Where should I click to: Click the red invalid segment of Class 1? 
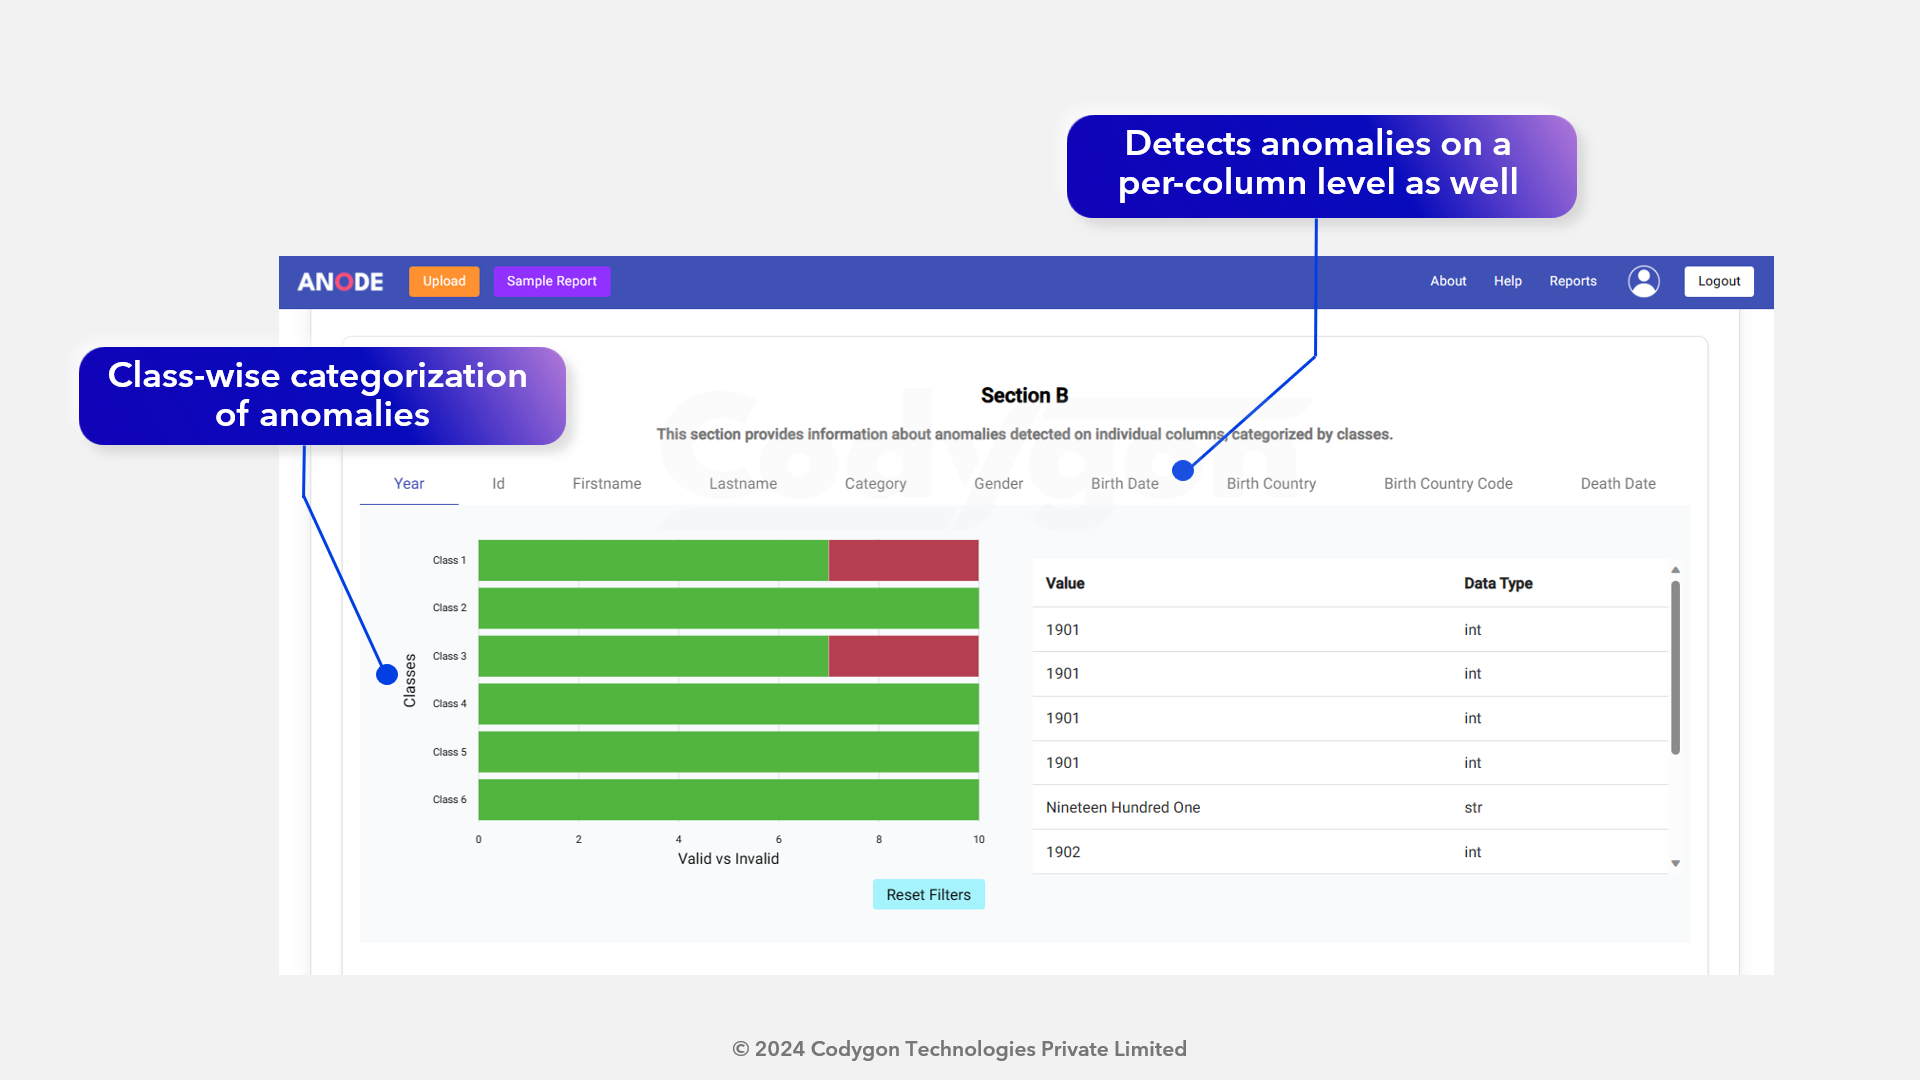click(x=903, y=560)
